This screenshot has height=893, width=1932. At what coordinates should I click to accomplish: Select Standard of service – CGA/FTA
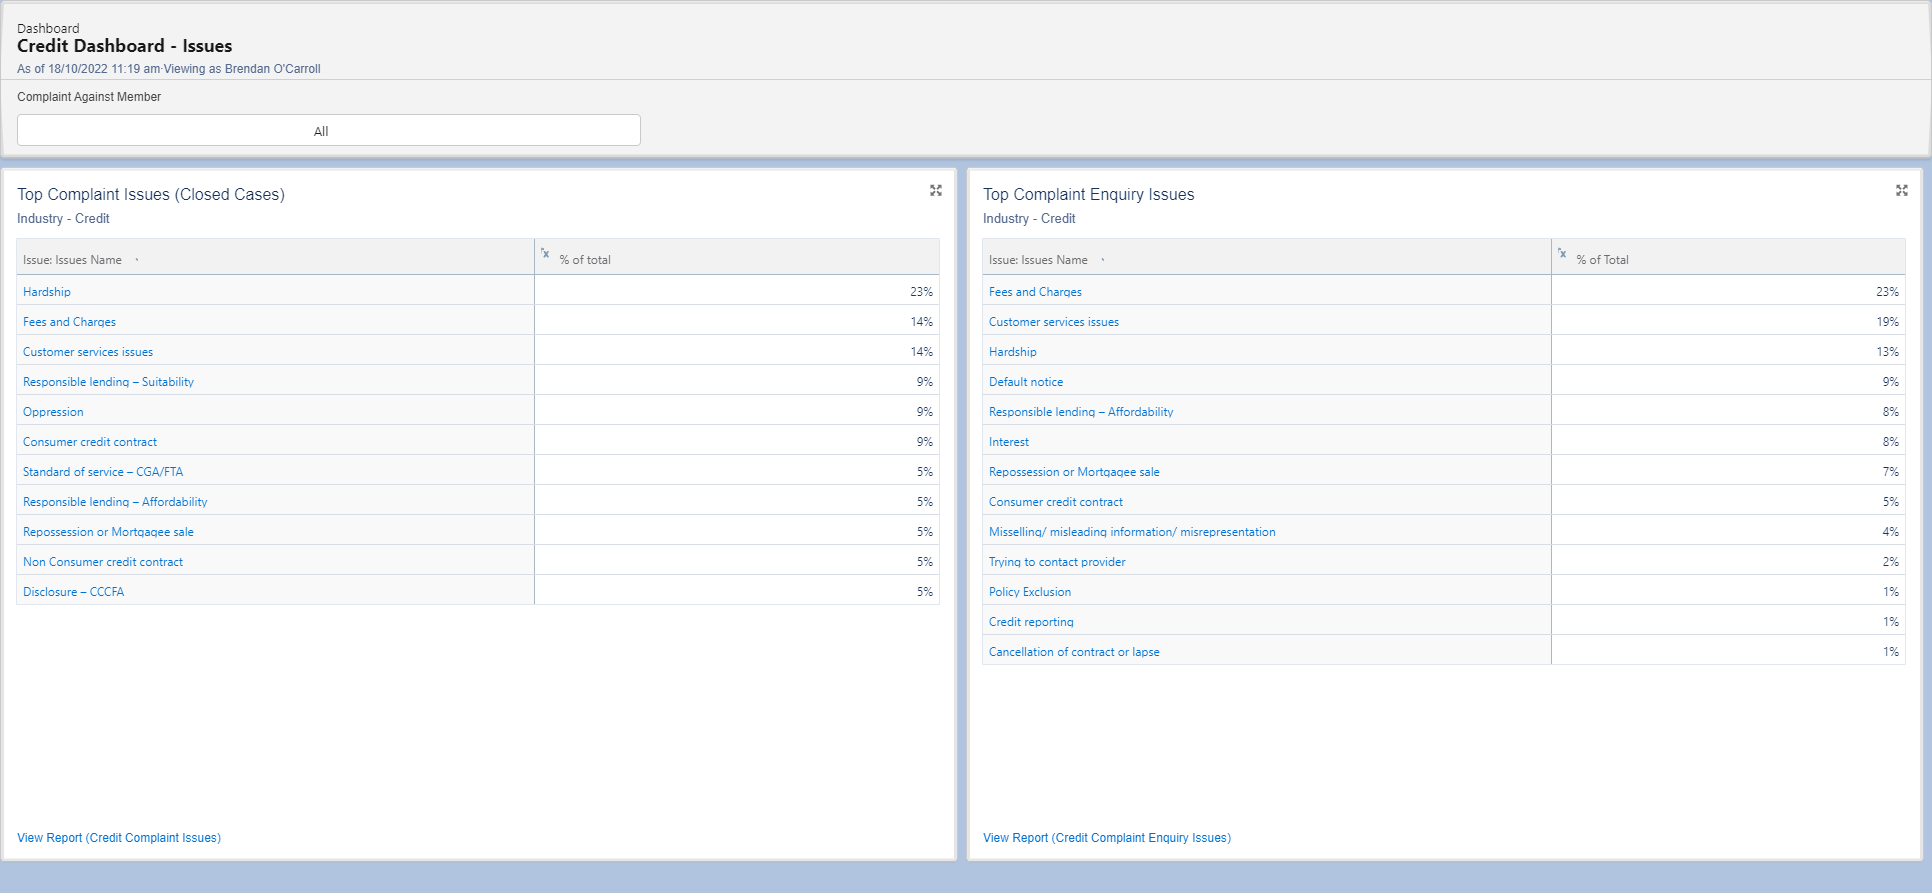[103, 472]
